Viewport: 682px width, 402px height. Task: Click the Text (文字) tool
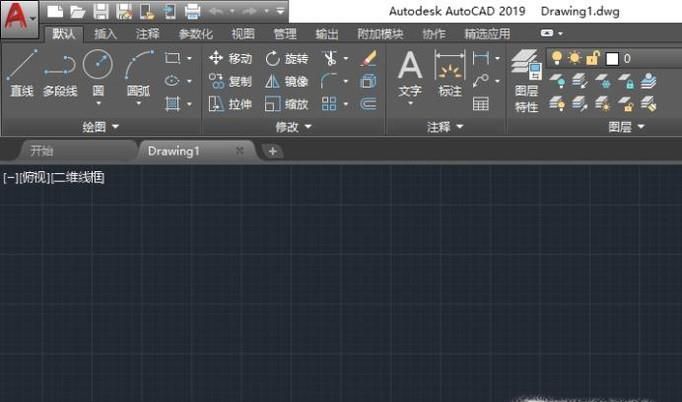(x=410, y=76)
